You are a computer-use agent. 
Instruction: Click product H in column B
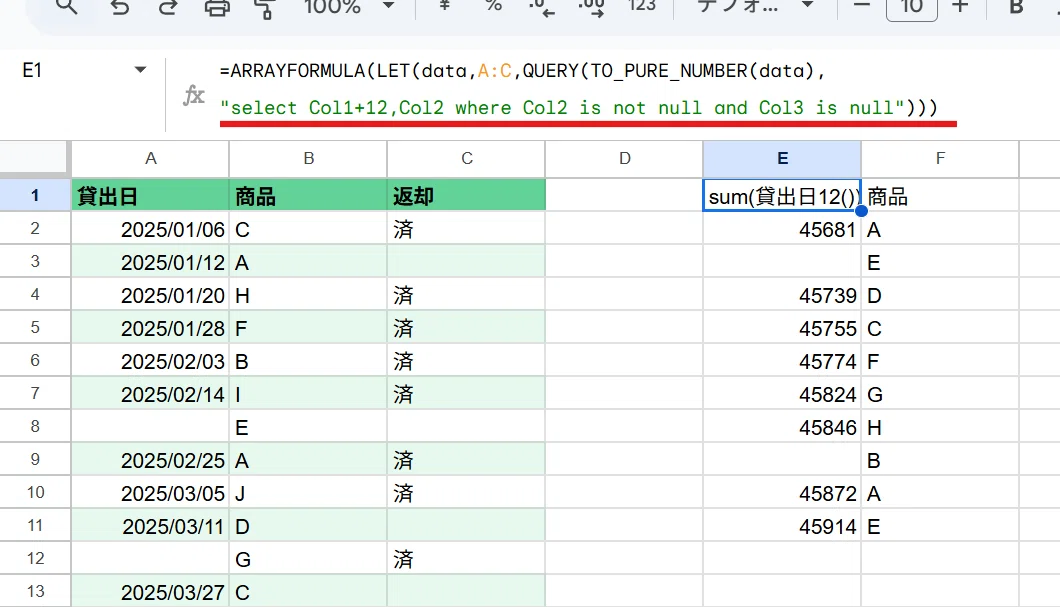pos(242,295)
